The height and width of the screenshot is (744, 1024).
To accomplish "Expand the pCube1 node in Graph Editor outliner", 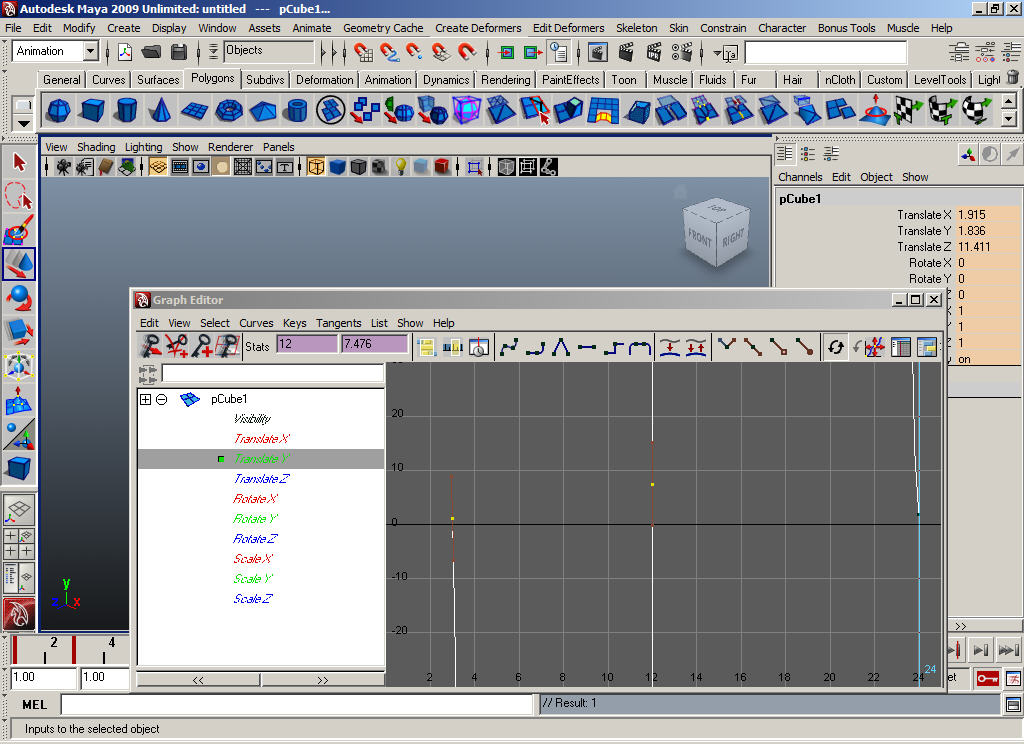I will [146, 399].
